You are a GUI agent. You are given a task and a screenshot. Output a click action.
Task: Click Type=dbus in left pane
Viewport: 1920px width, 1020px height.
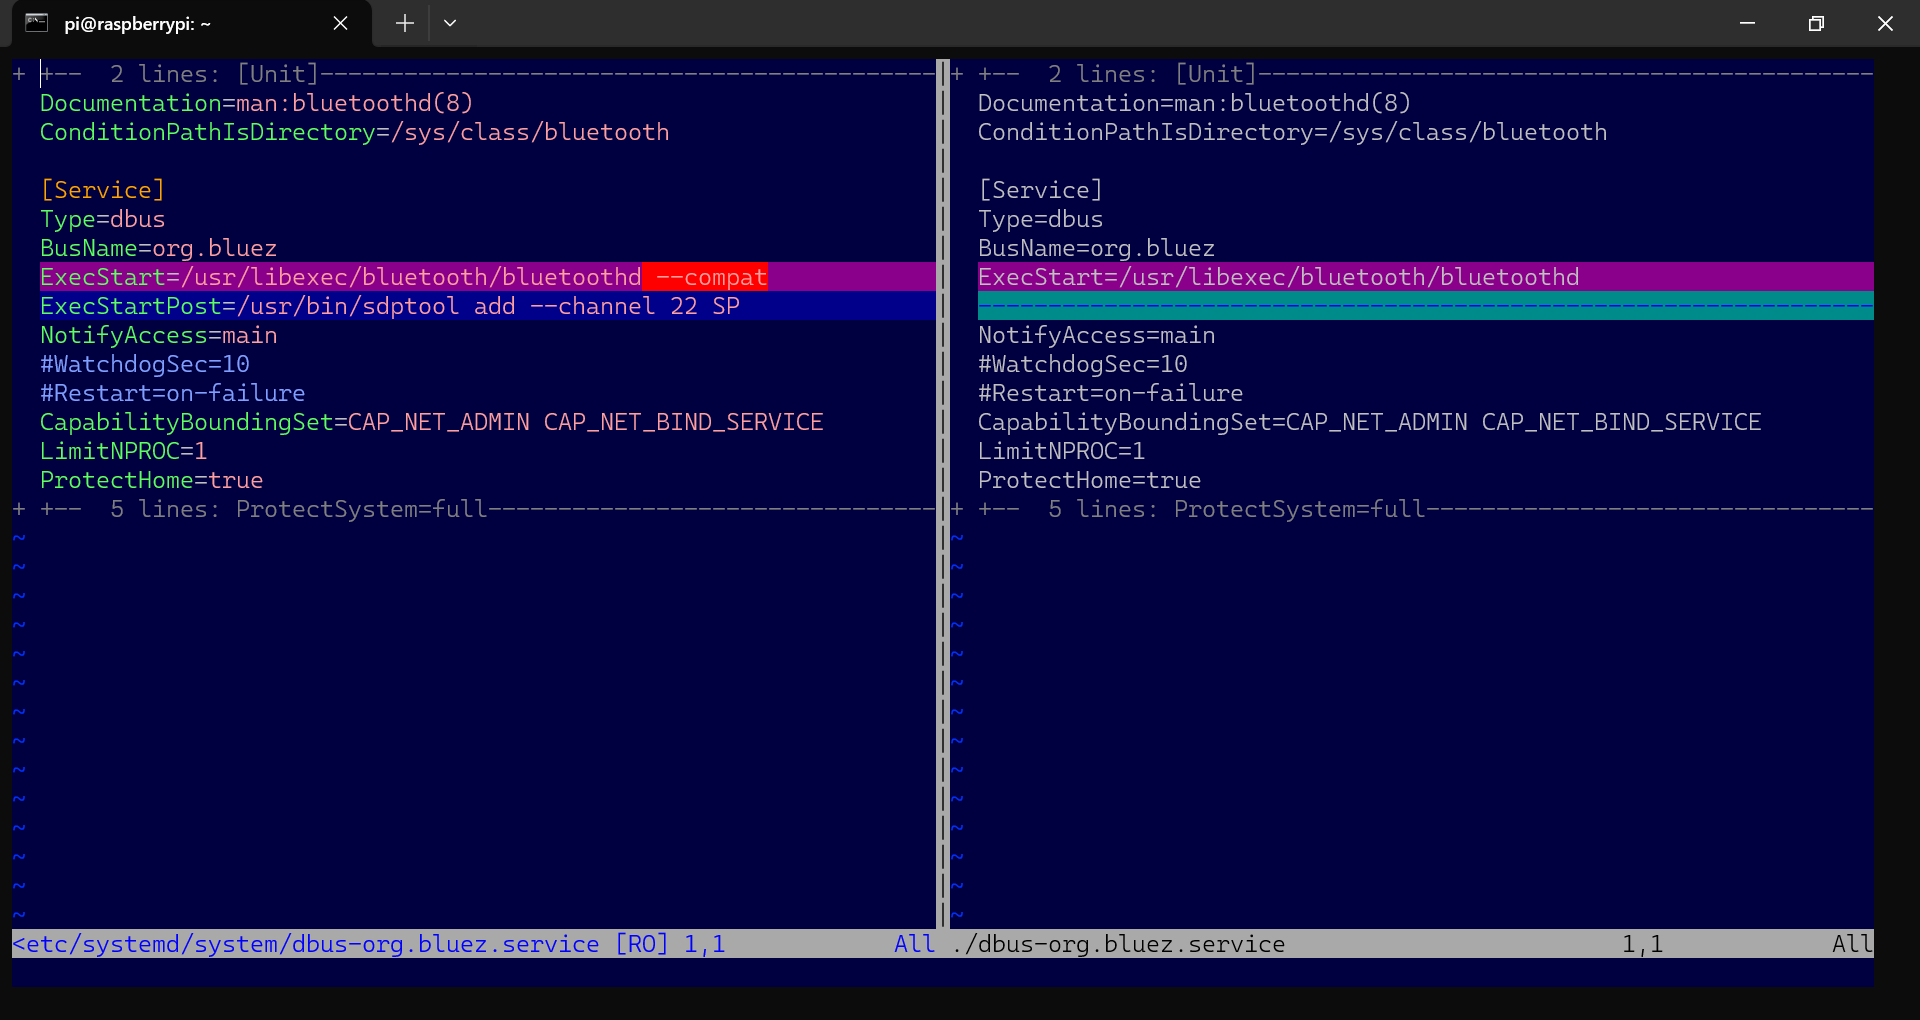(102, 219)
